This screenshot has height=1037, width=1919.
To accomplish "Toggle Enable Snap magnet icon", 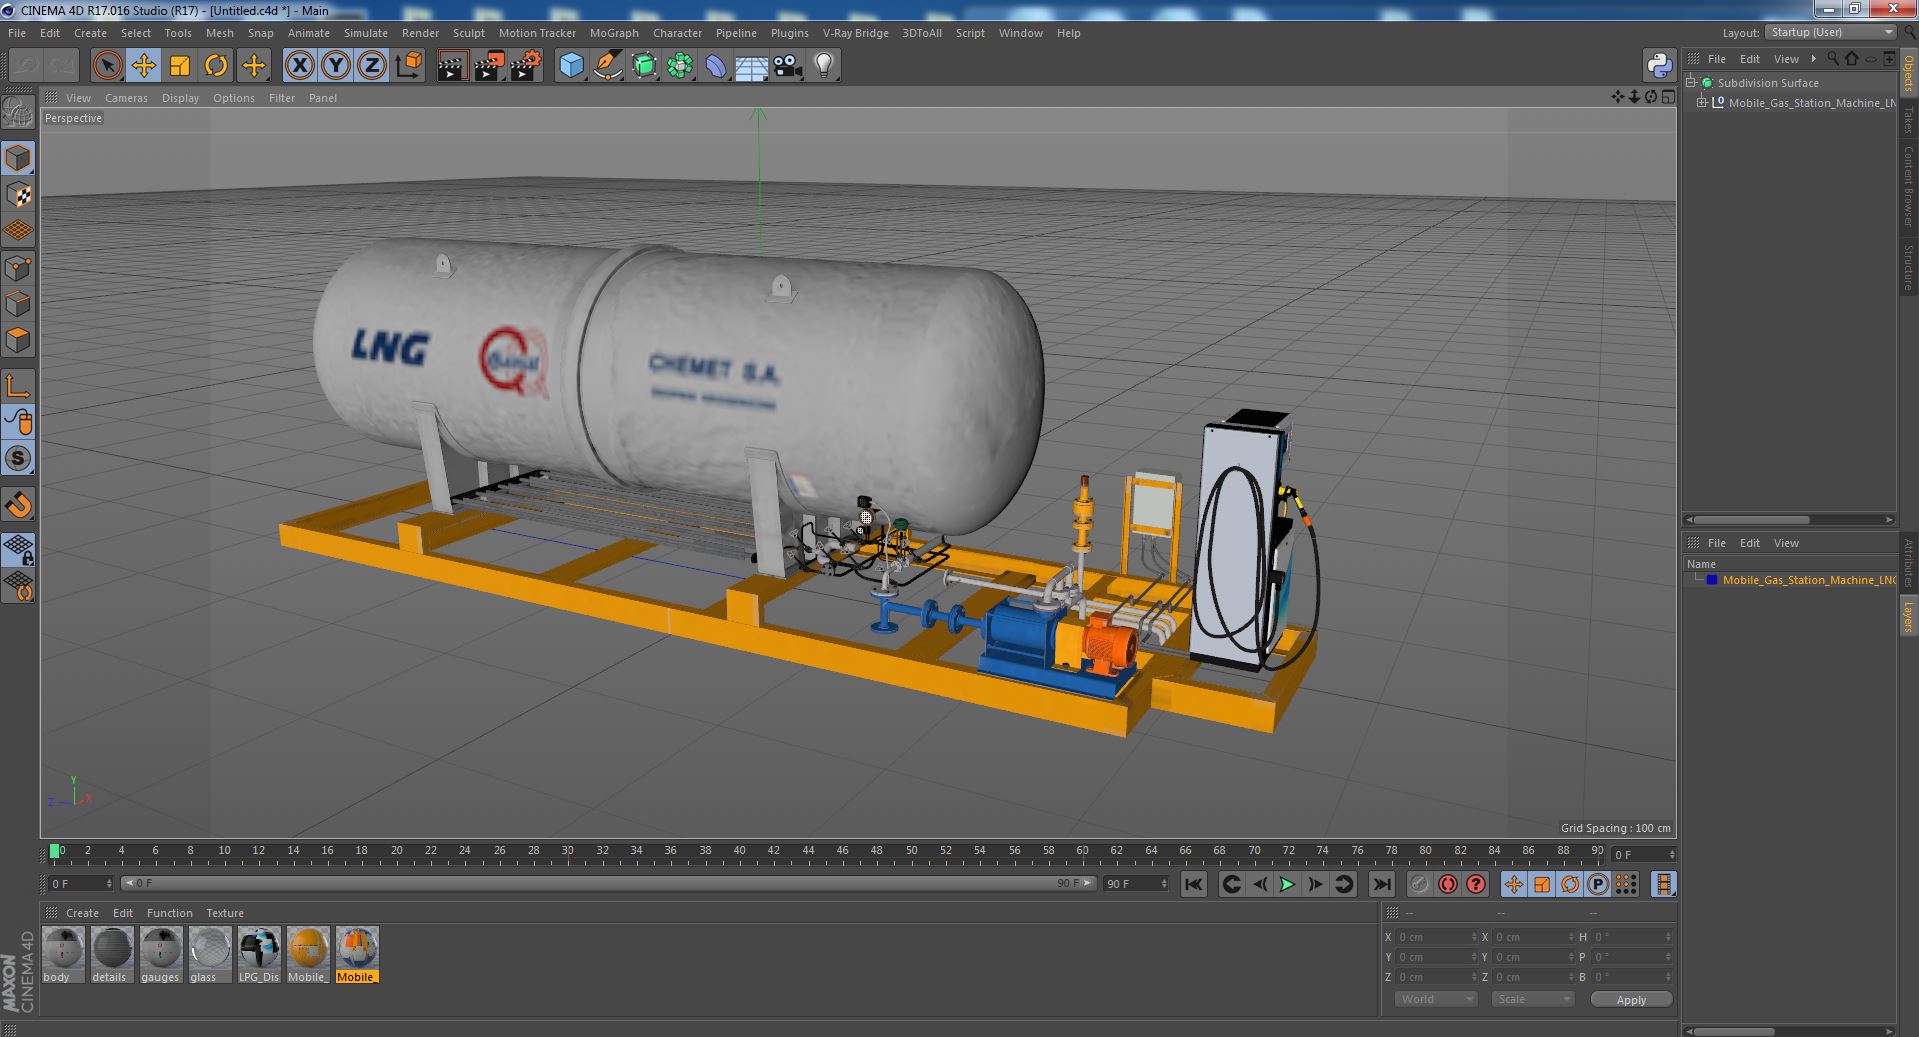I will [x=18, y=505].
